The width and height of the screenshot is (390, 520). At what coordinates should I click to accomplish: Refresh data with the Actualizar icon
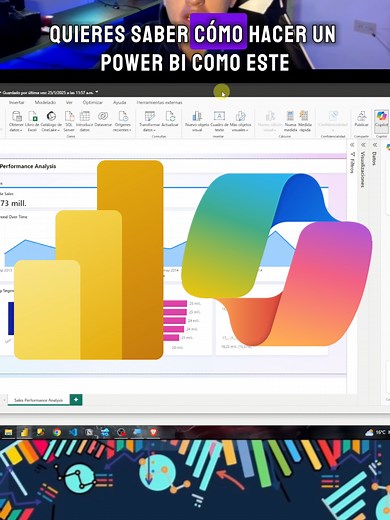click(170, 116)
